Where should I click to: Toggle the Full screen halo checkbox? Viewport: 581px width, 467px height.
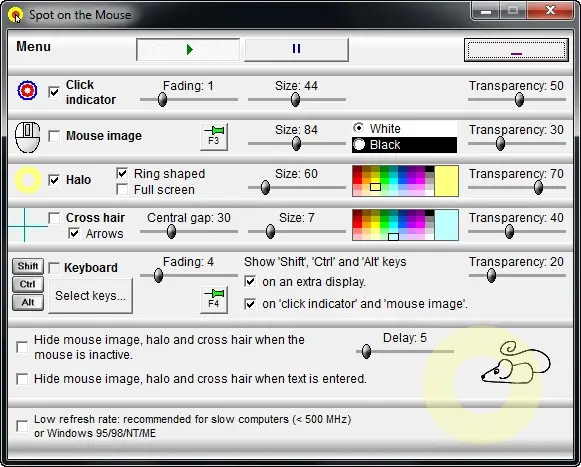tap(122, 189)
